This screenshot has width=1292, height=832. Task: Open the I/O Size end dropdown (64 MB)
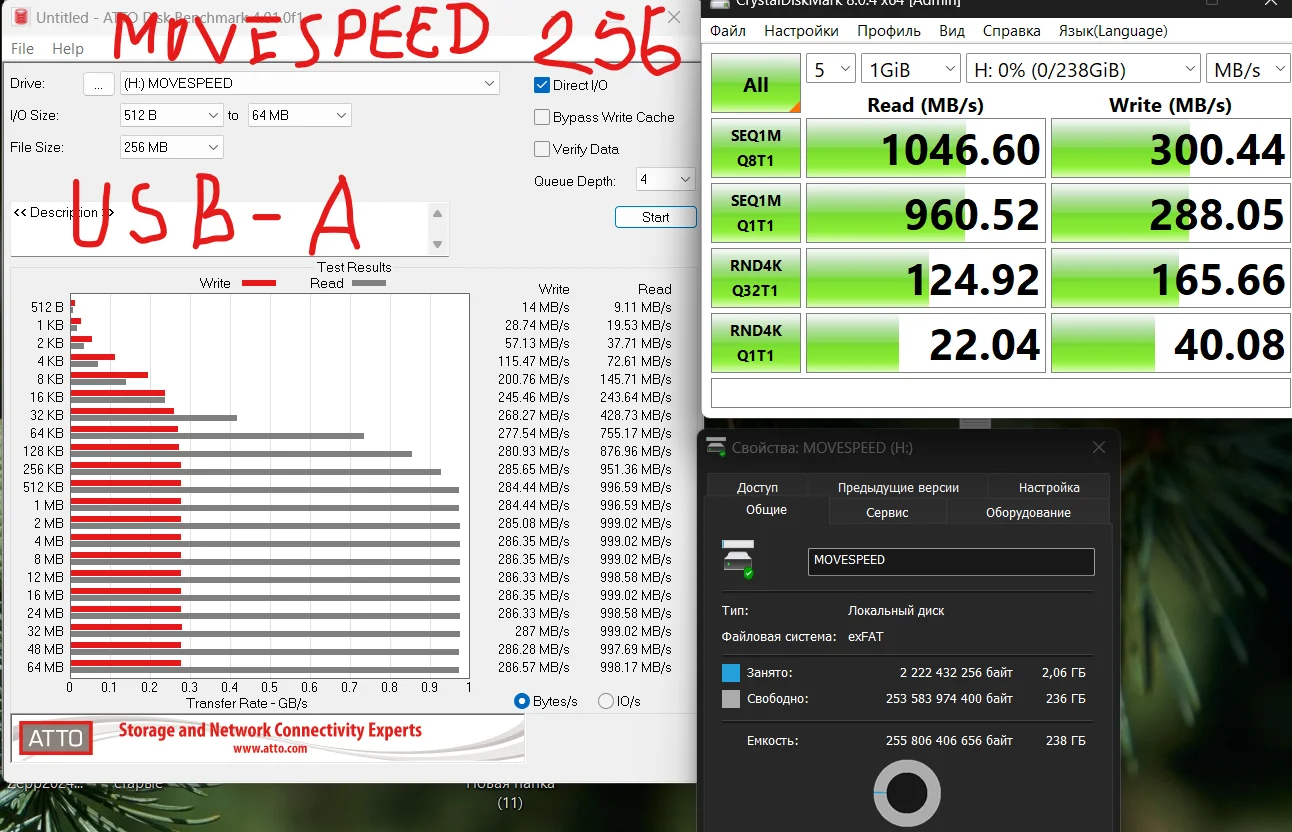[300, 115]
